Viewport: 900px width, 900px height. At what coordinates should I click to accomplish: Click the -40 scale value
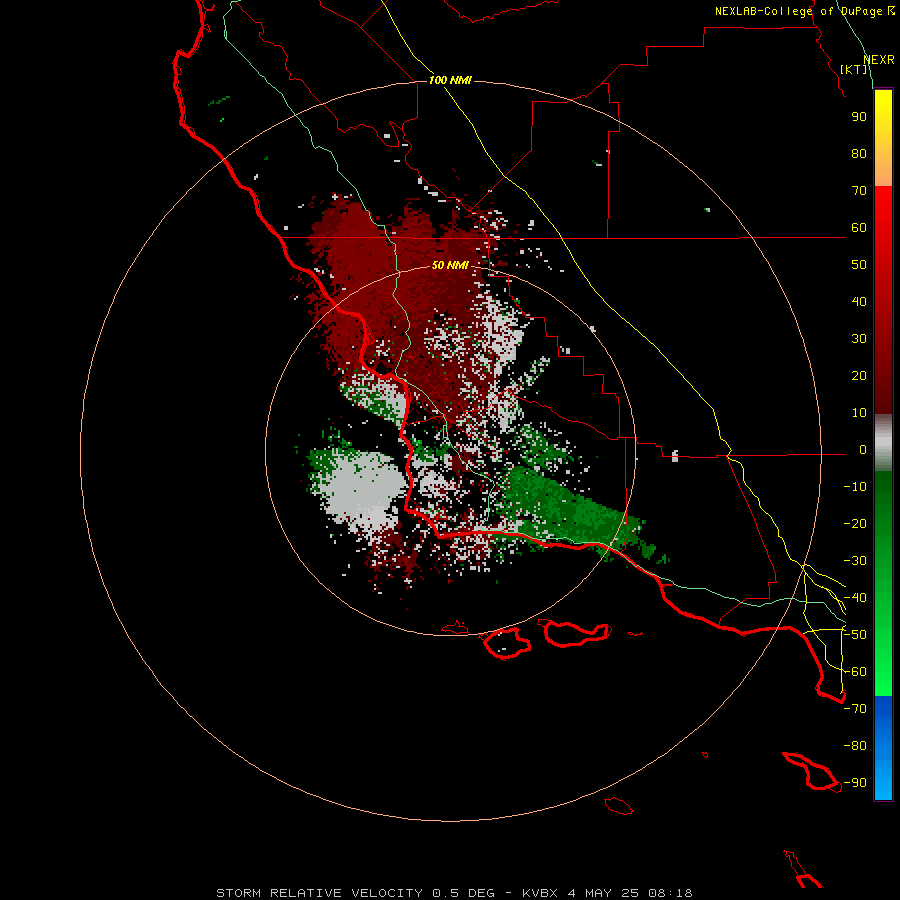point(855,598)
